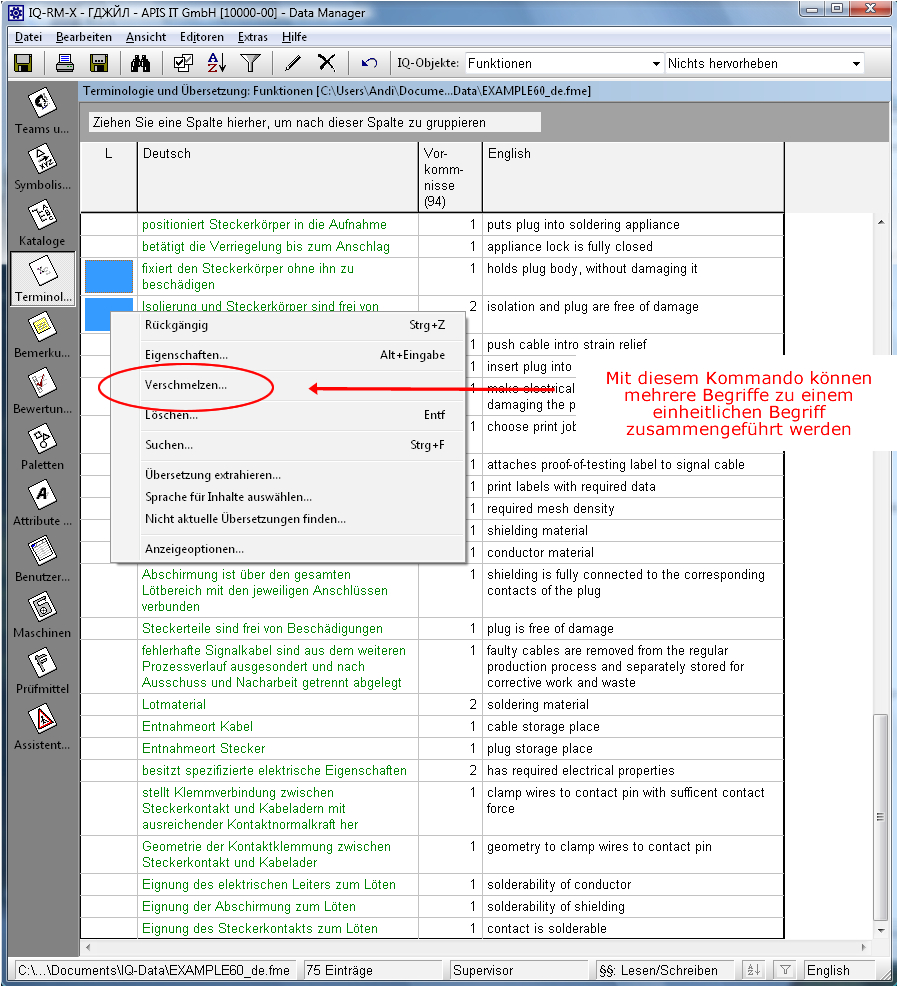Open the Paletten sidebar section
Image resolution: width=898 pixels, height=987 pixels.
click(x=41, y=447)
